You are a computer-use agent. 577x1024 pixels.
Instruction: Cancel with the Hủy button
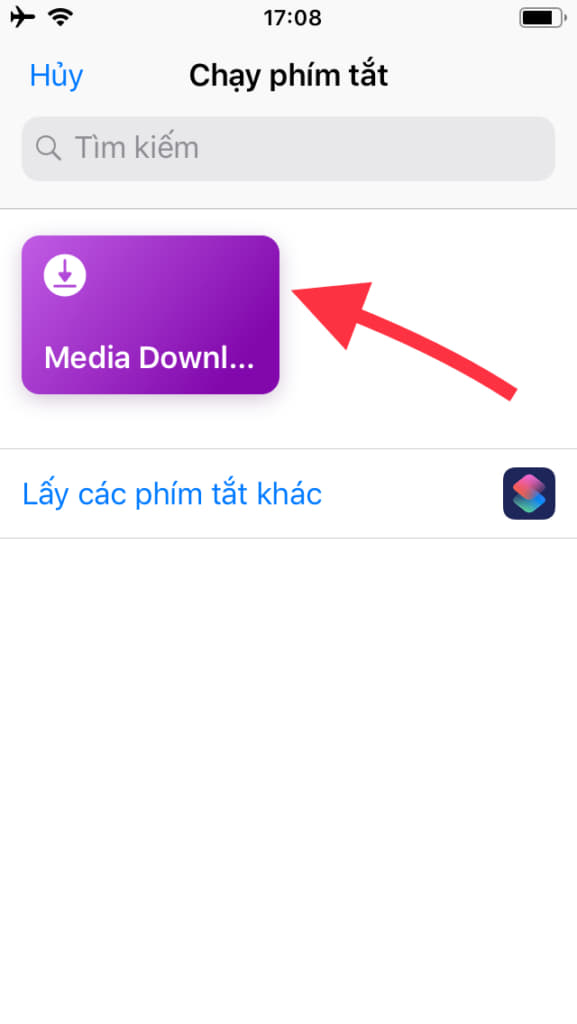(56, 76)
